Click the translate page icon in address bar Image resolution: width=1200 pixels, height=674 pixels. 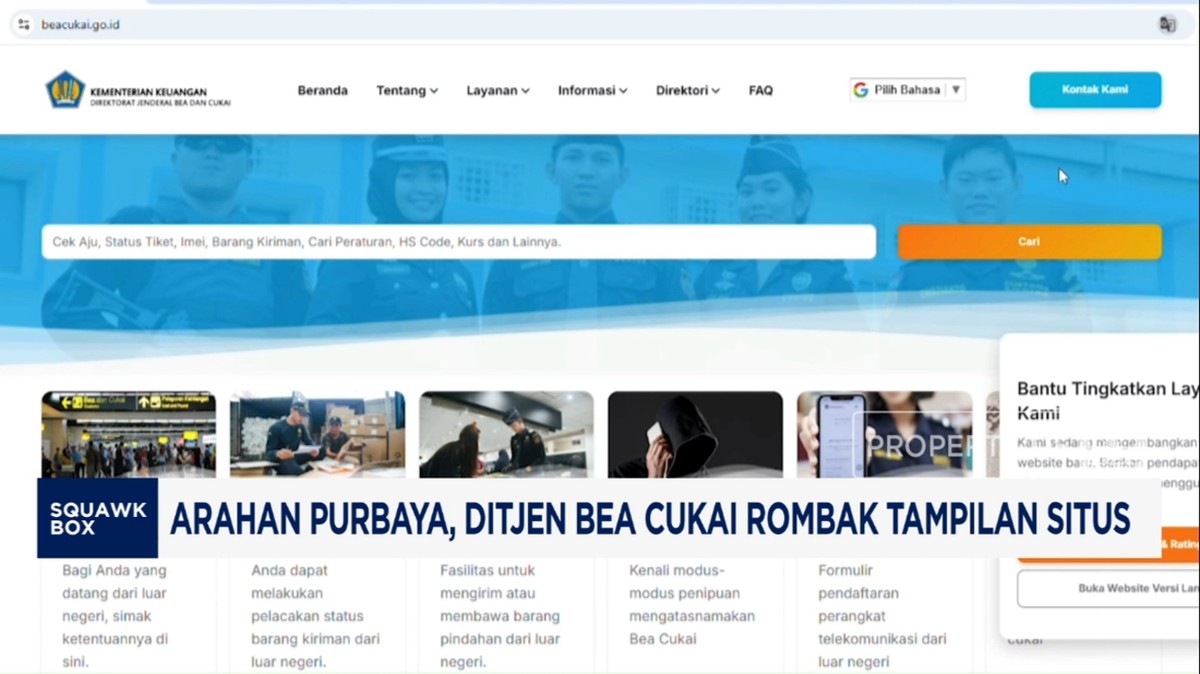tap(1167, 24)
